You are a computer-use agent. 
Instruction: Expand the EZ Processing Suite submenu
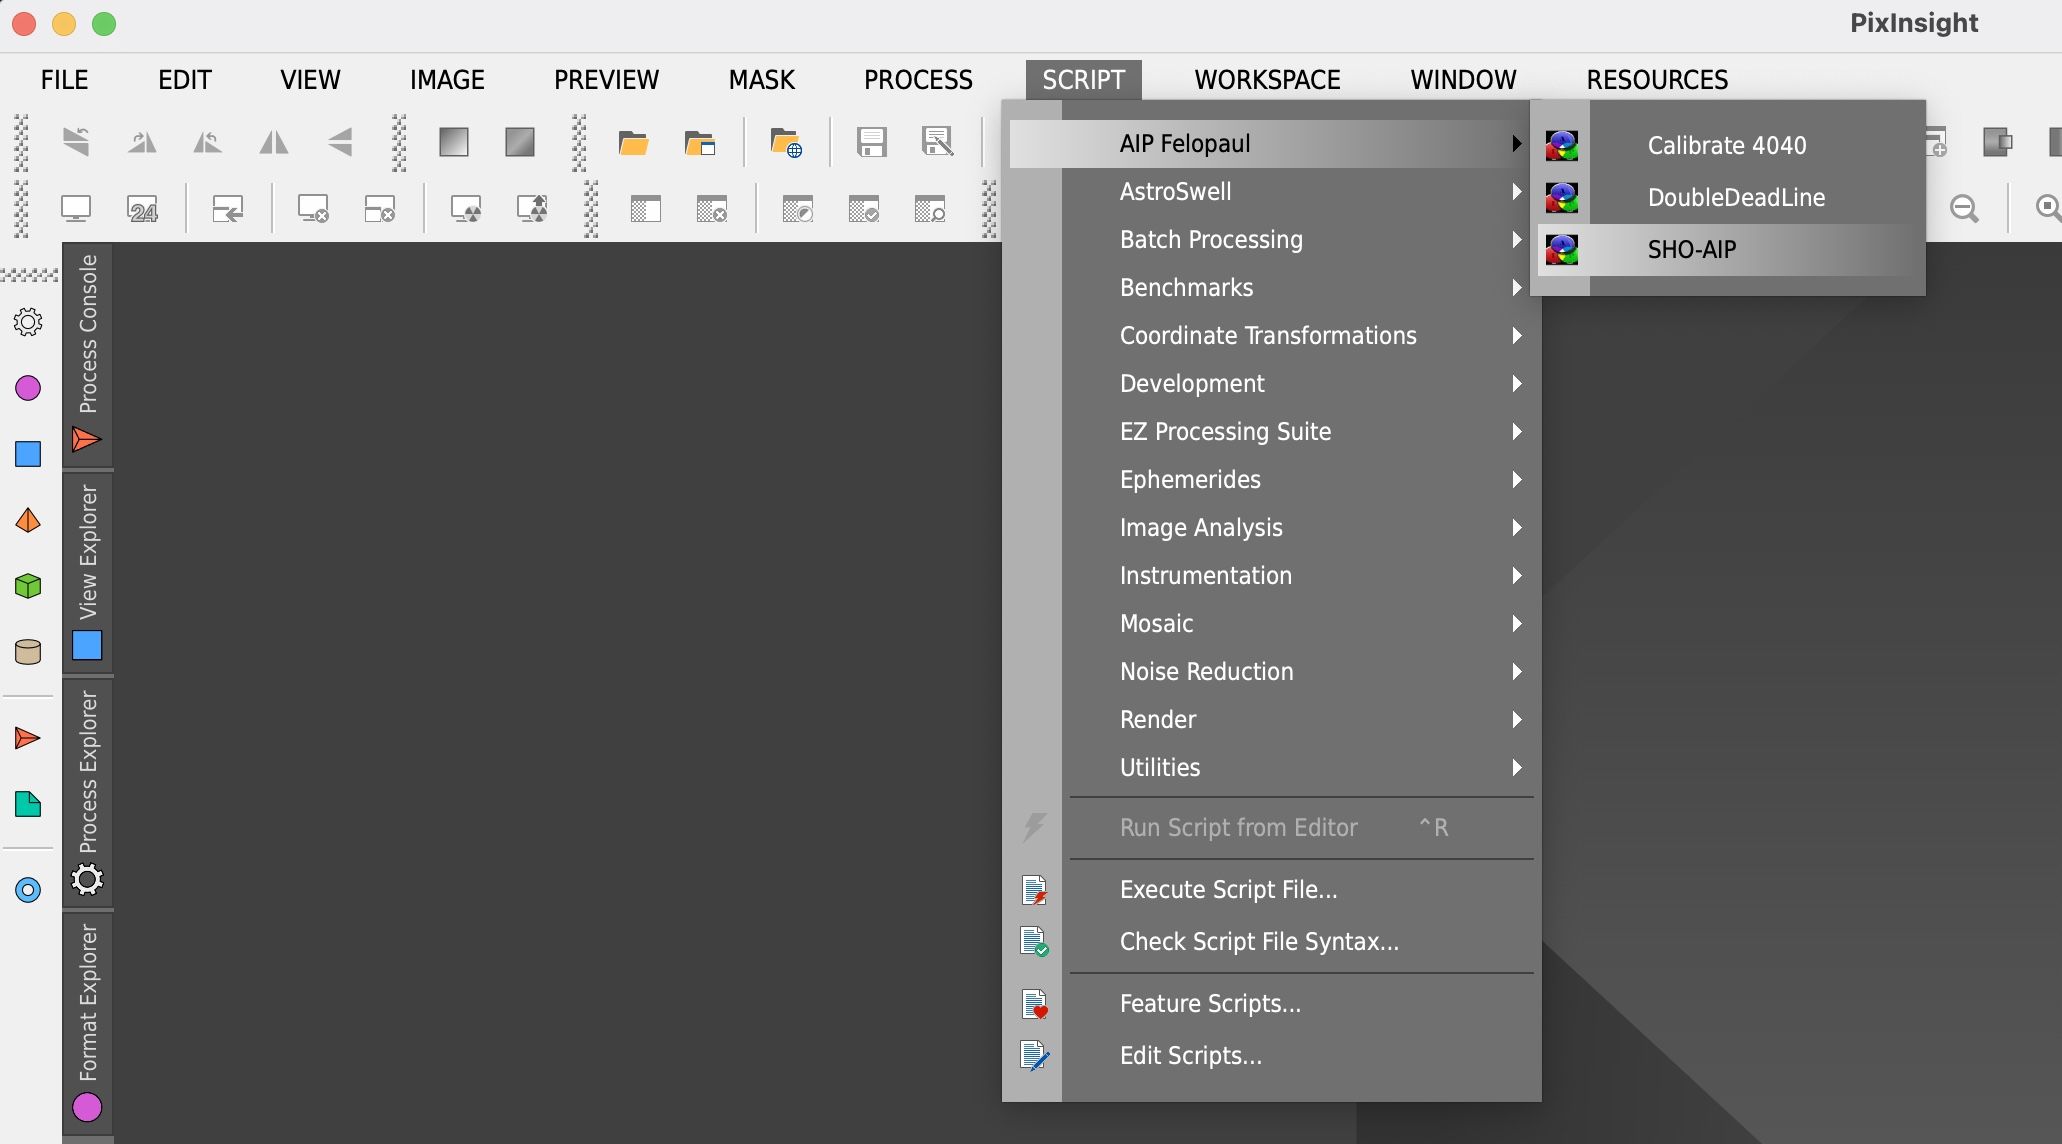[1270, 431]
